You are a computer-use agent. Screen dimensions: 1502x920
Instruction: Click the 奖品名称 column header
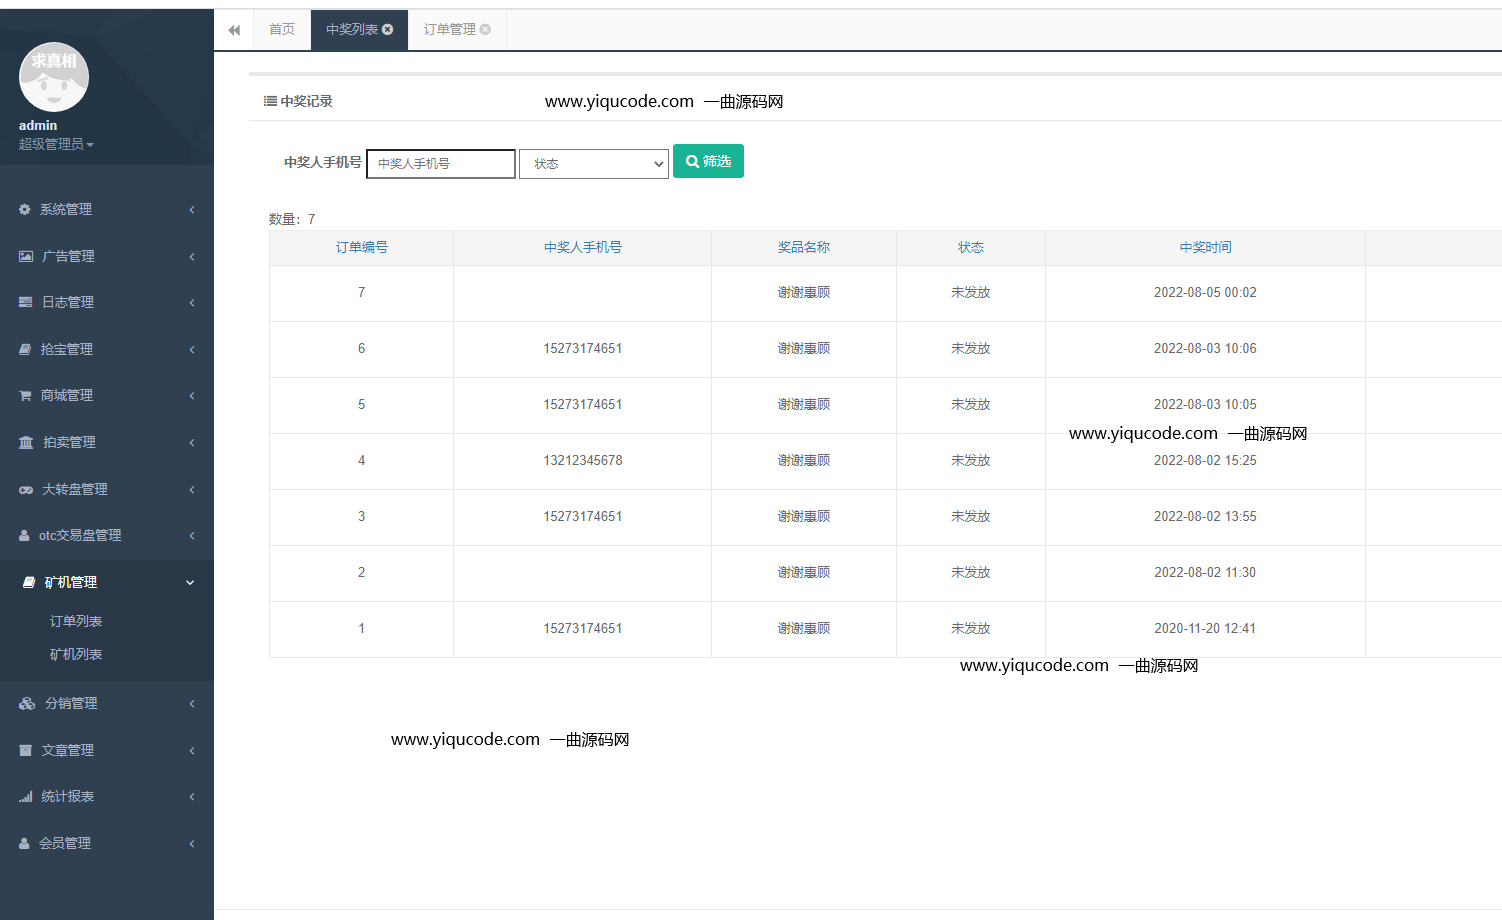pos(804,247)
